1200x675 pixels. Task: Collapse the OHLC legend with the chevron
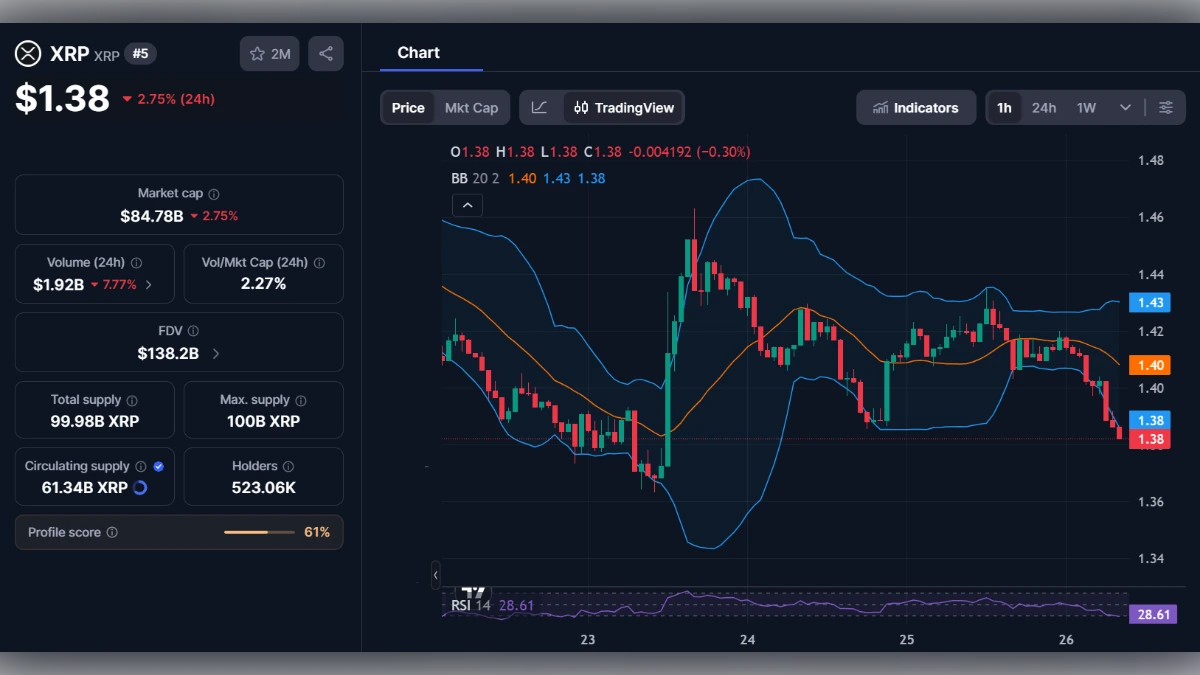(467, 204)
